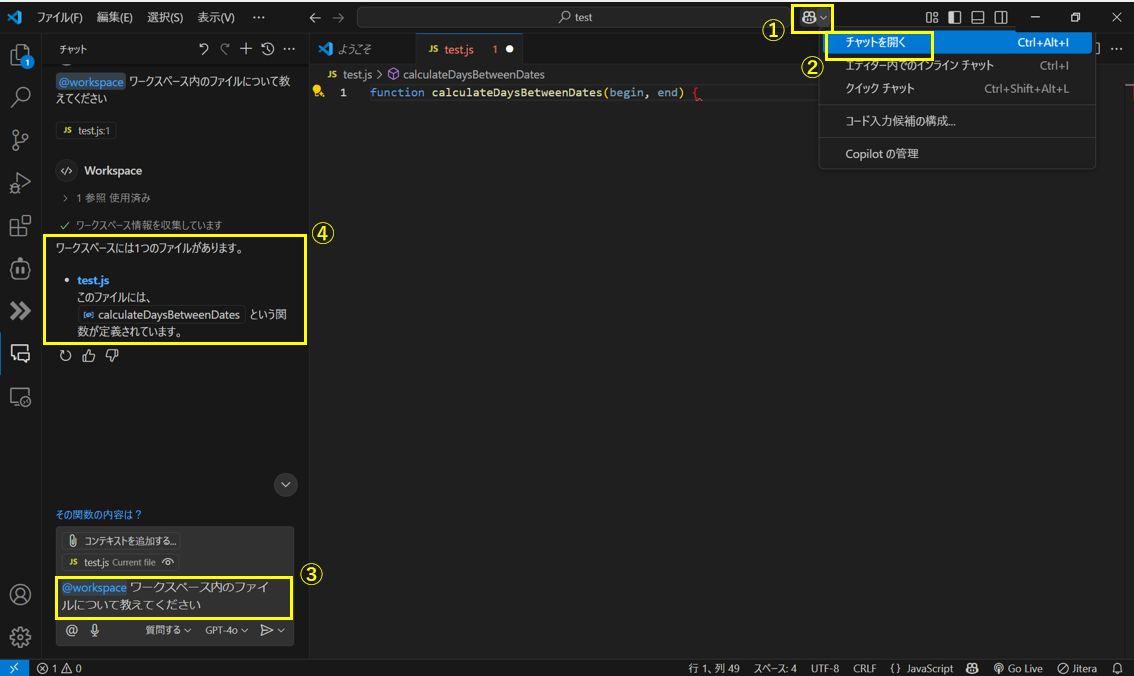Select Copilot の管理 menu entry
The height and width of the screenshot is (676, 1134).
[957, 153]
